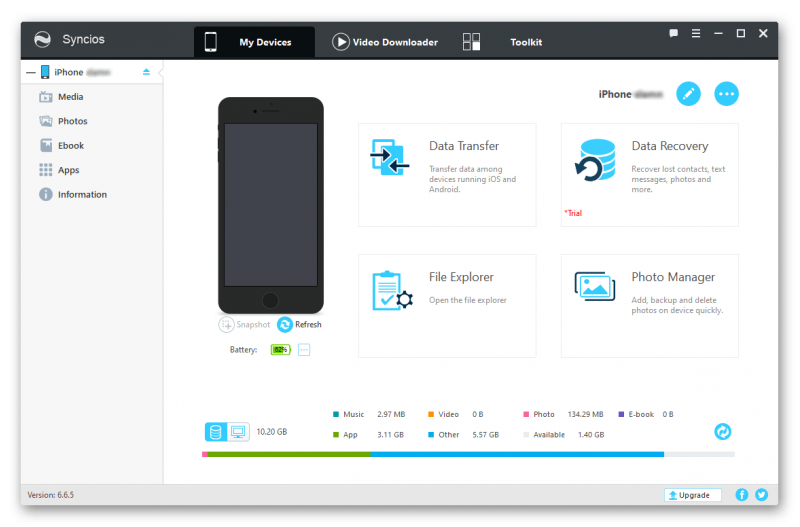Image resolution: width=800 pixels, height=527 pixels.
Task: Switch to My Devices tab
Action: 254,42
